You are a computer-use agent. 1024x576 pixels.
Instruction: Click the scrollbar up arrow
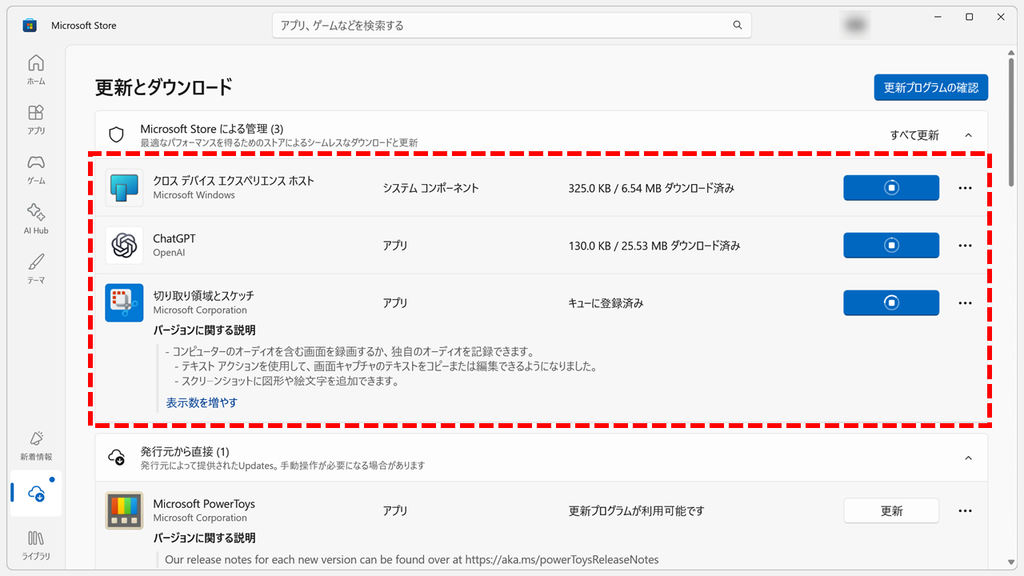(1012, 52)
